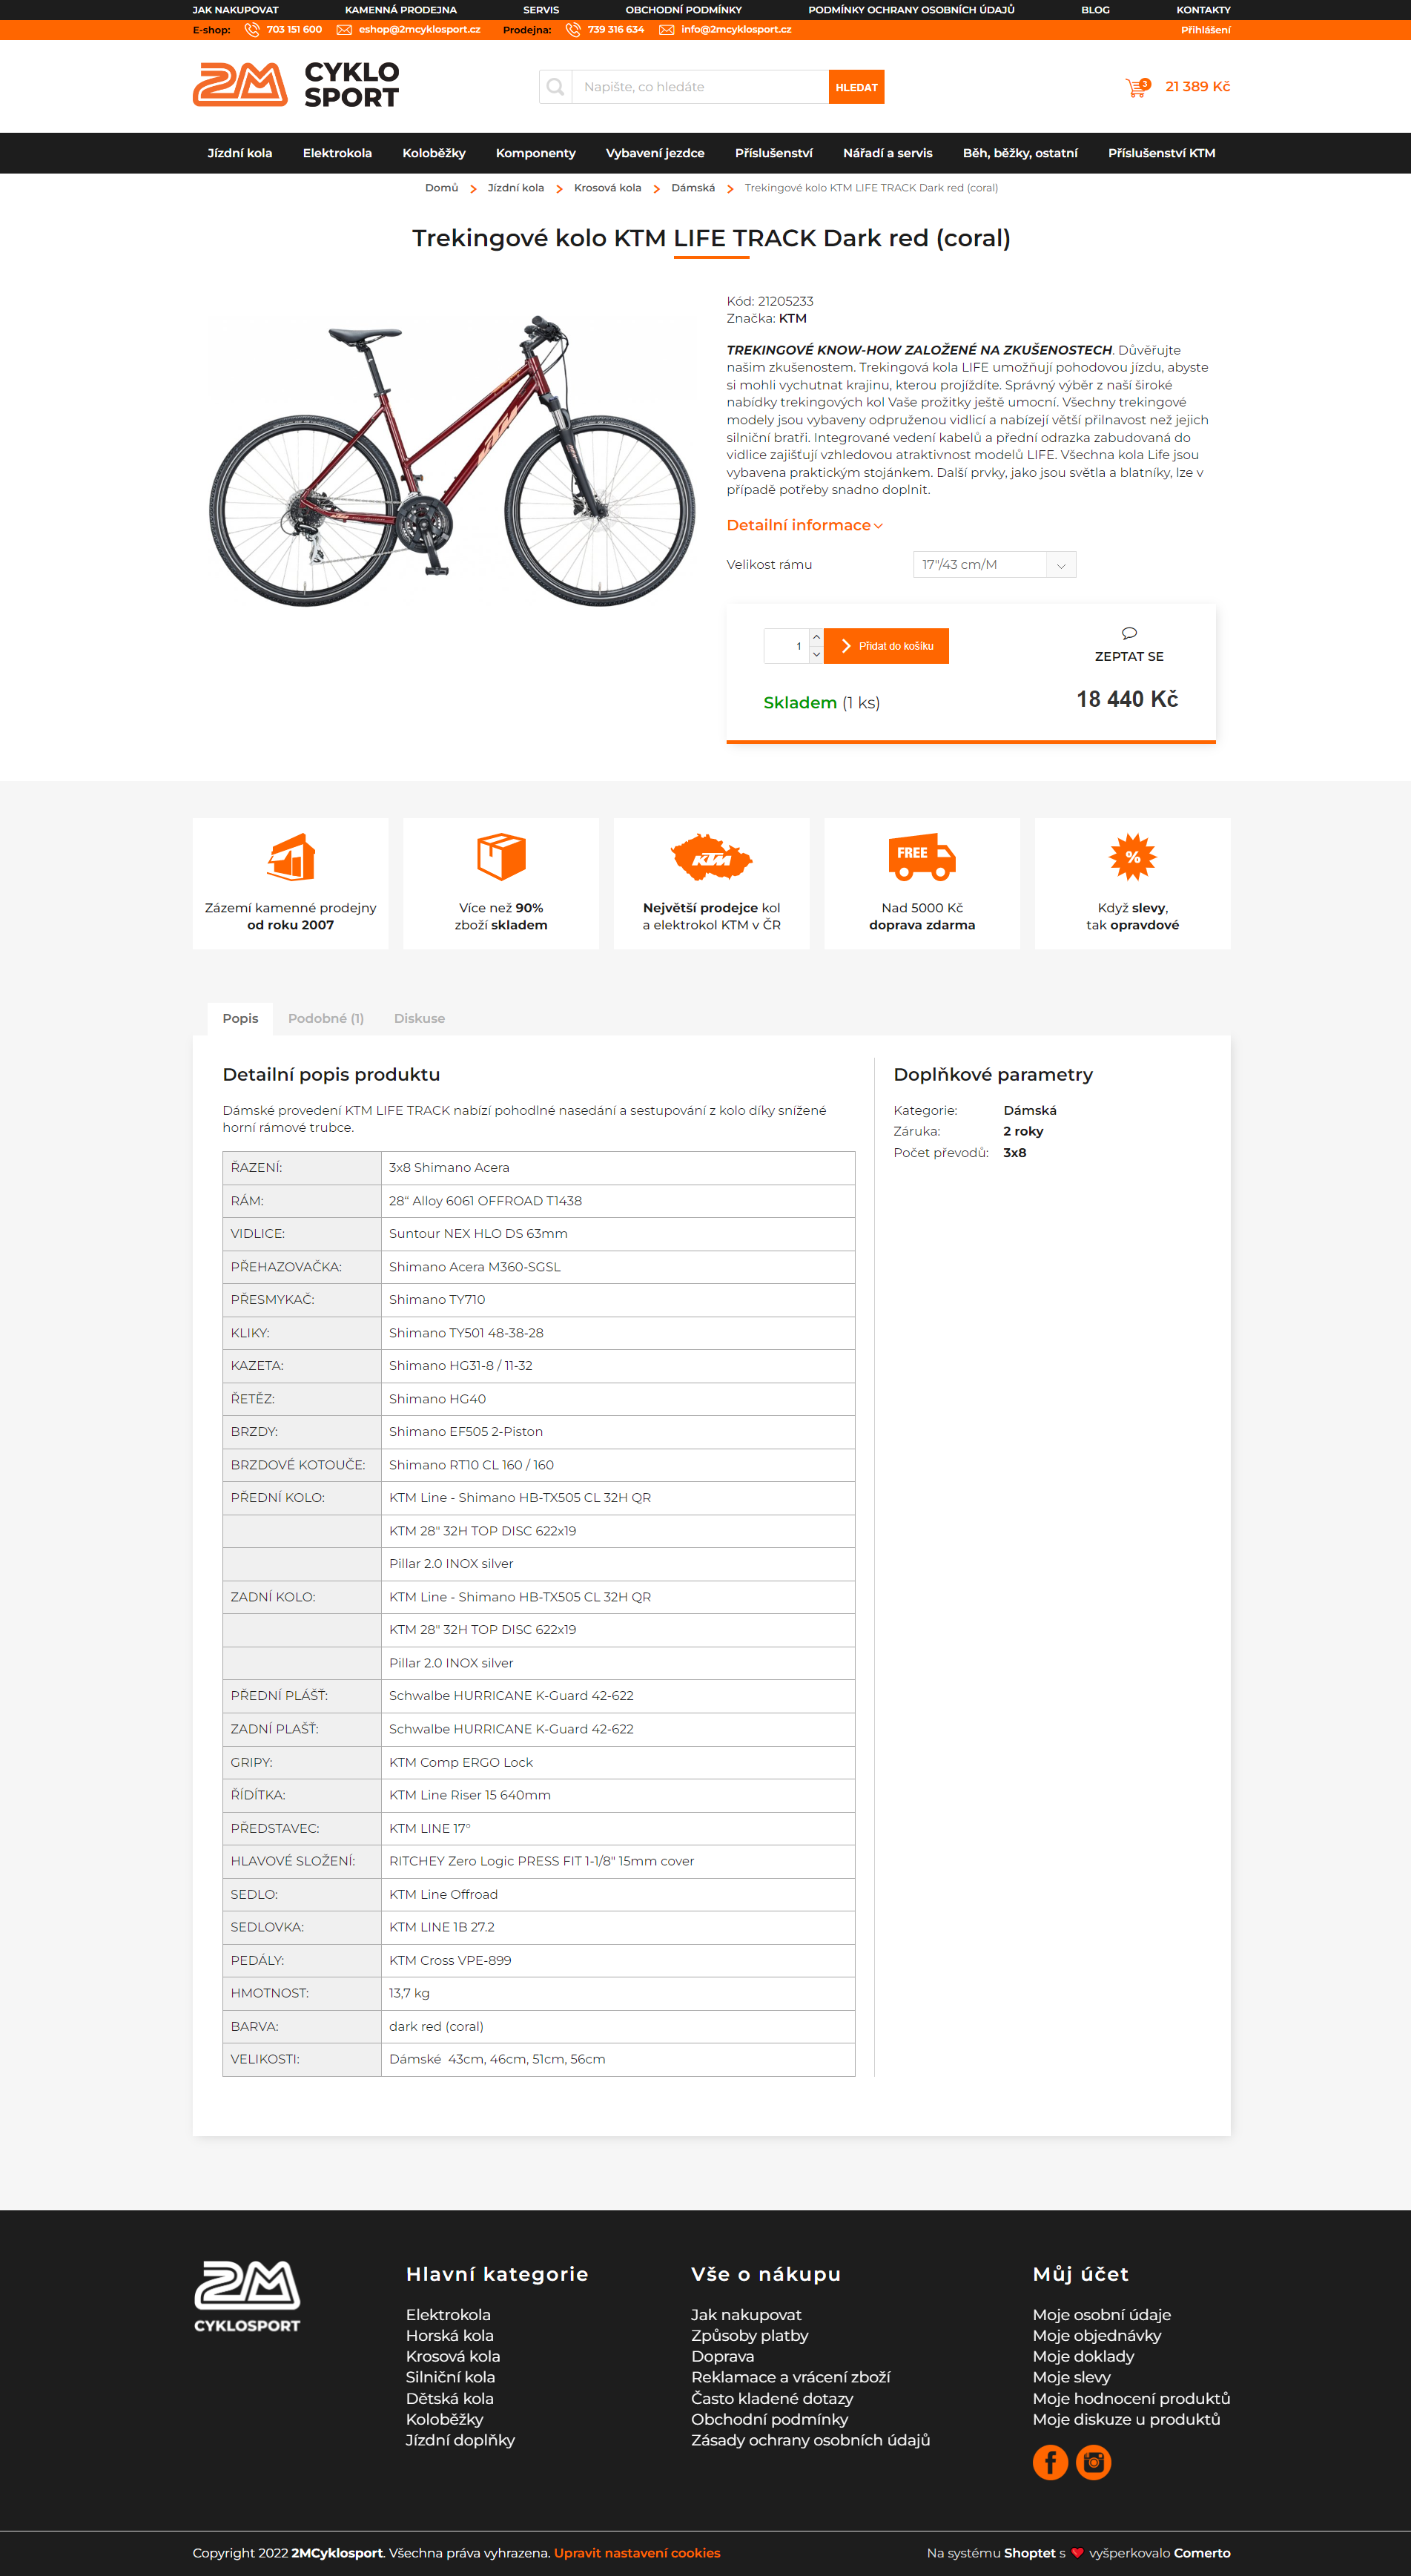Open the Komponenty menu

(x=535, y=153)
